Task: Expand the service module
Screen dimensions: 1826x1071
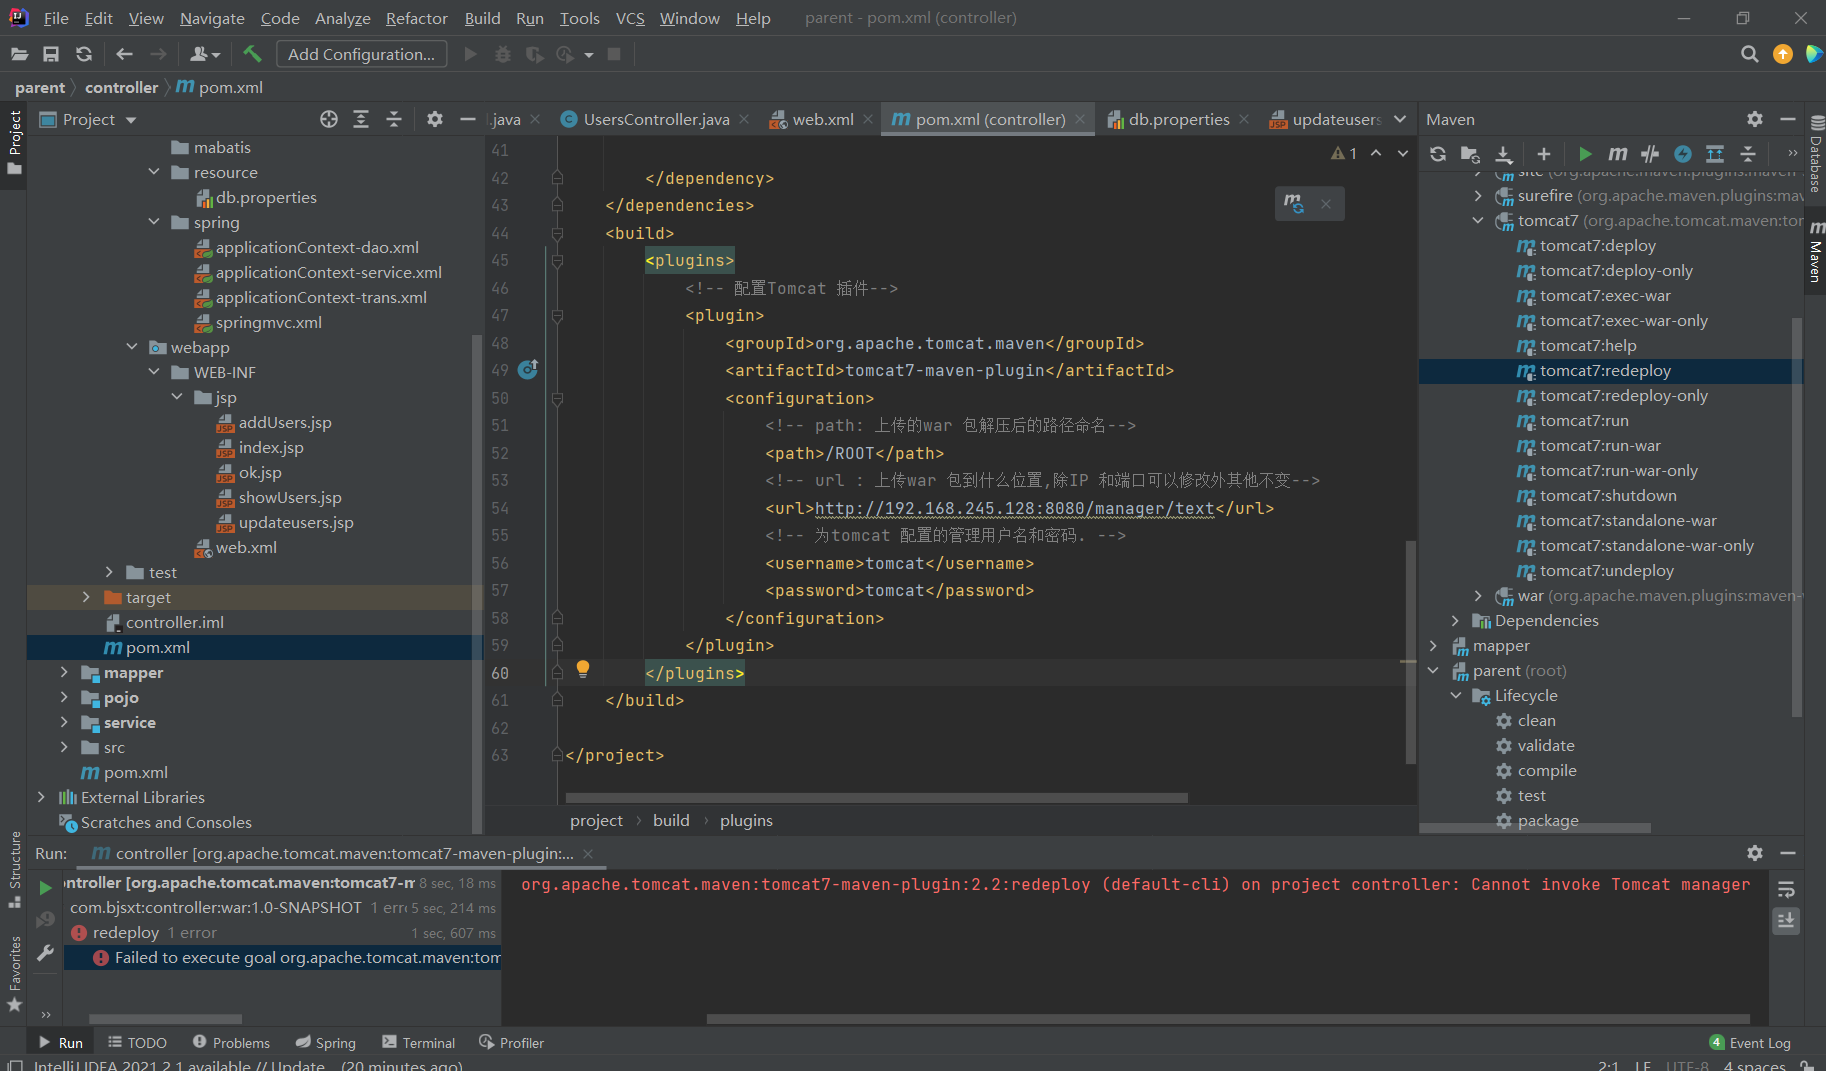Action: (64, 722)
